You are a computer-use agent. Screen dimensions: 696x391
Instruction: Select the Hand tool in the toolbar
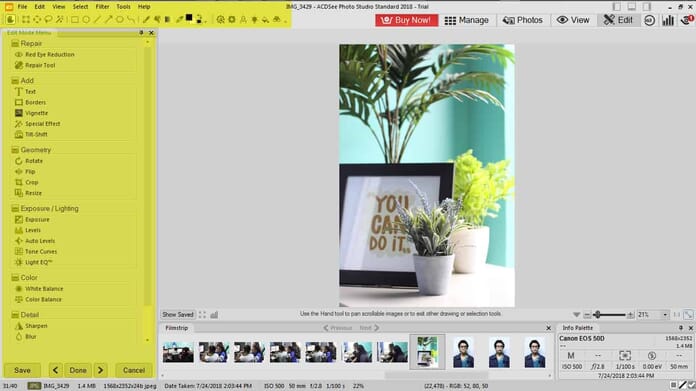point(10,20)
